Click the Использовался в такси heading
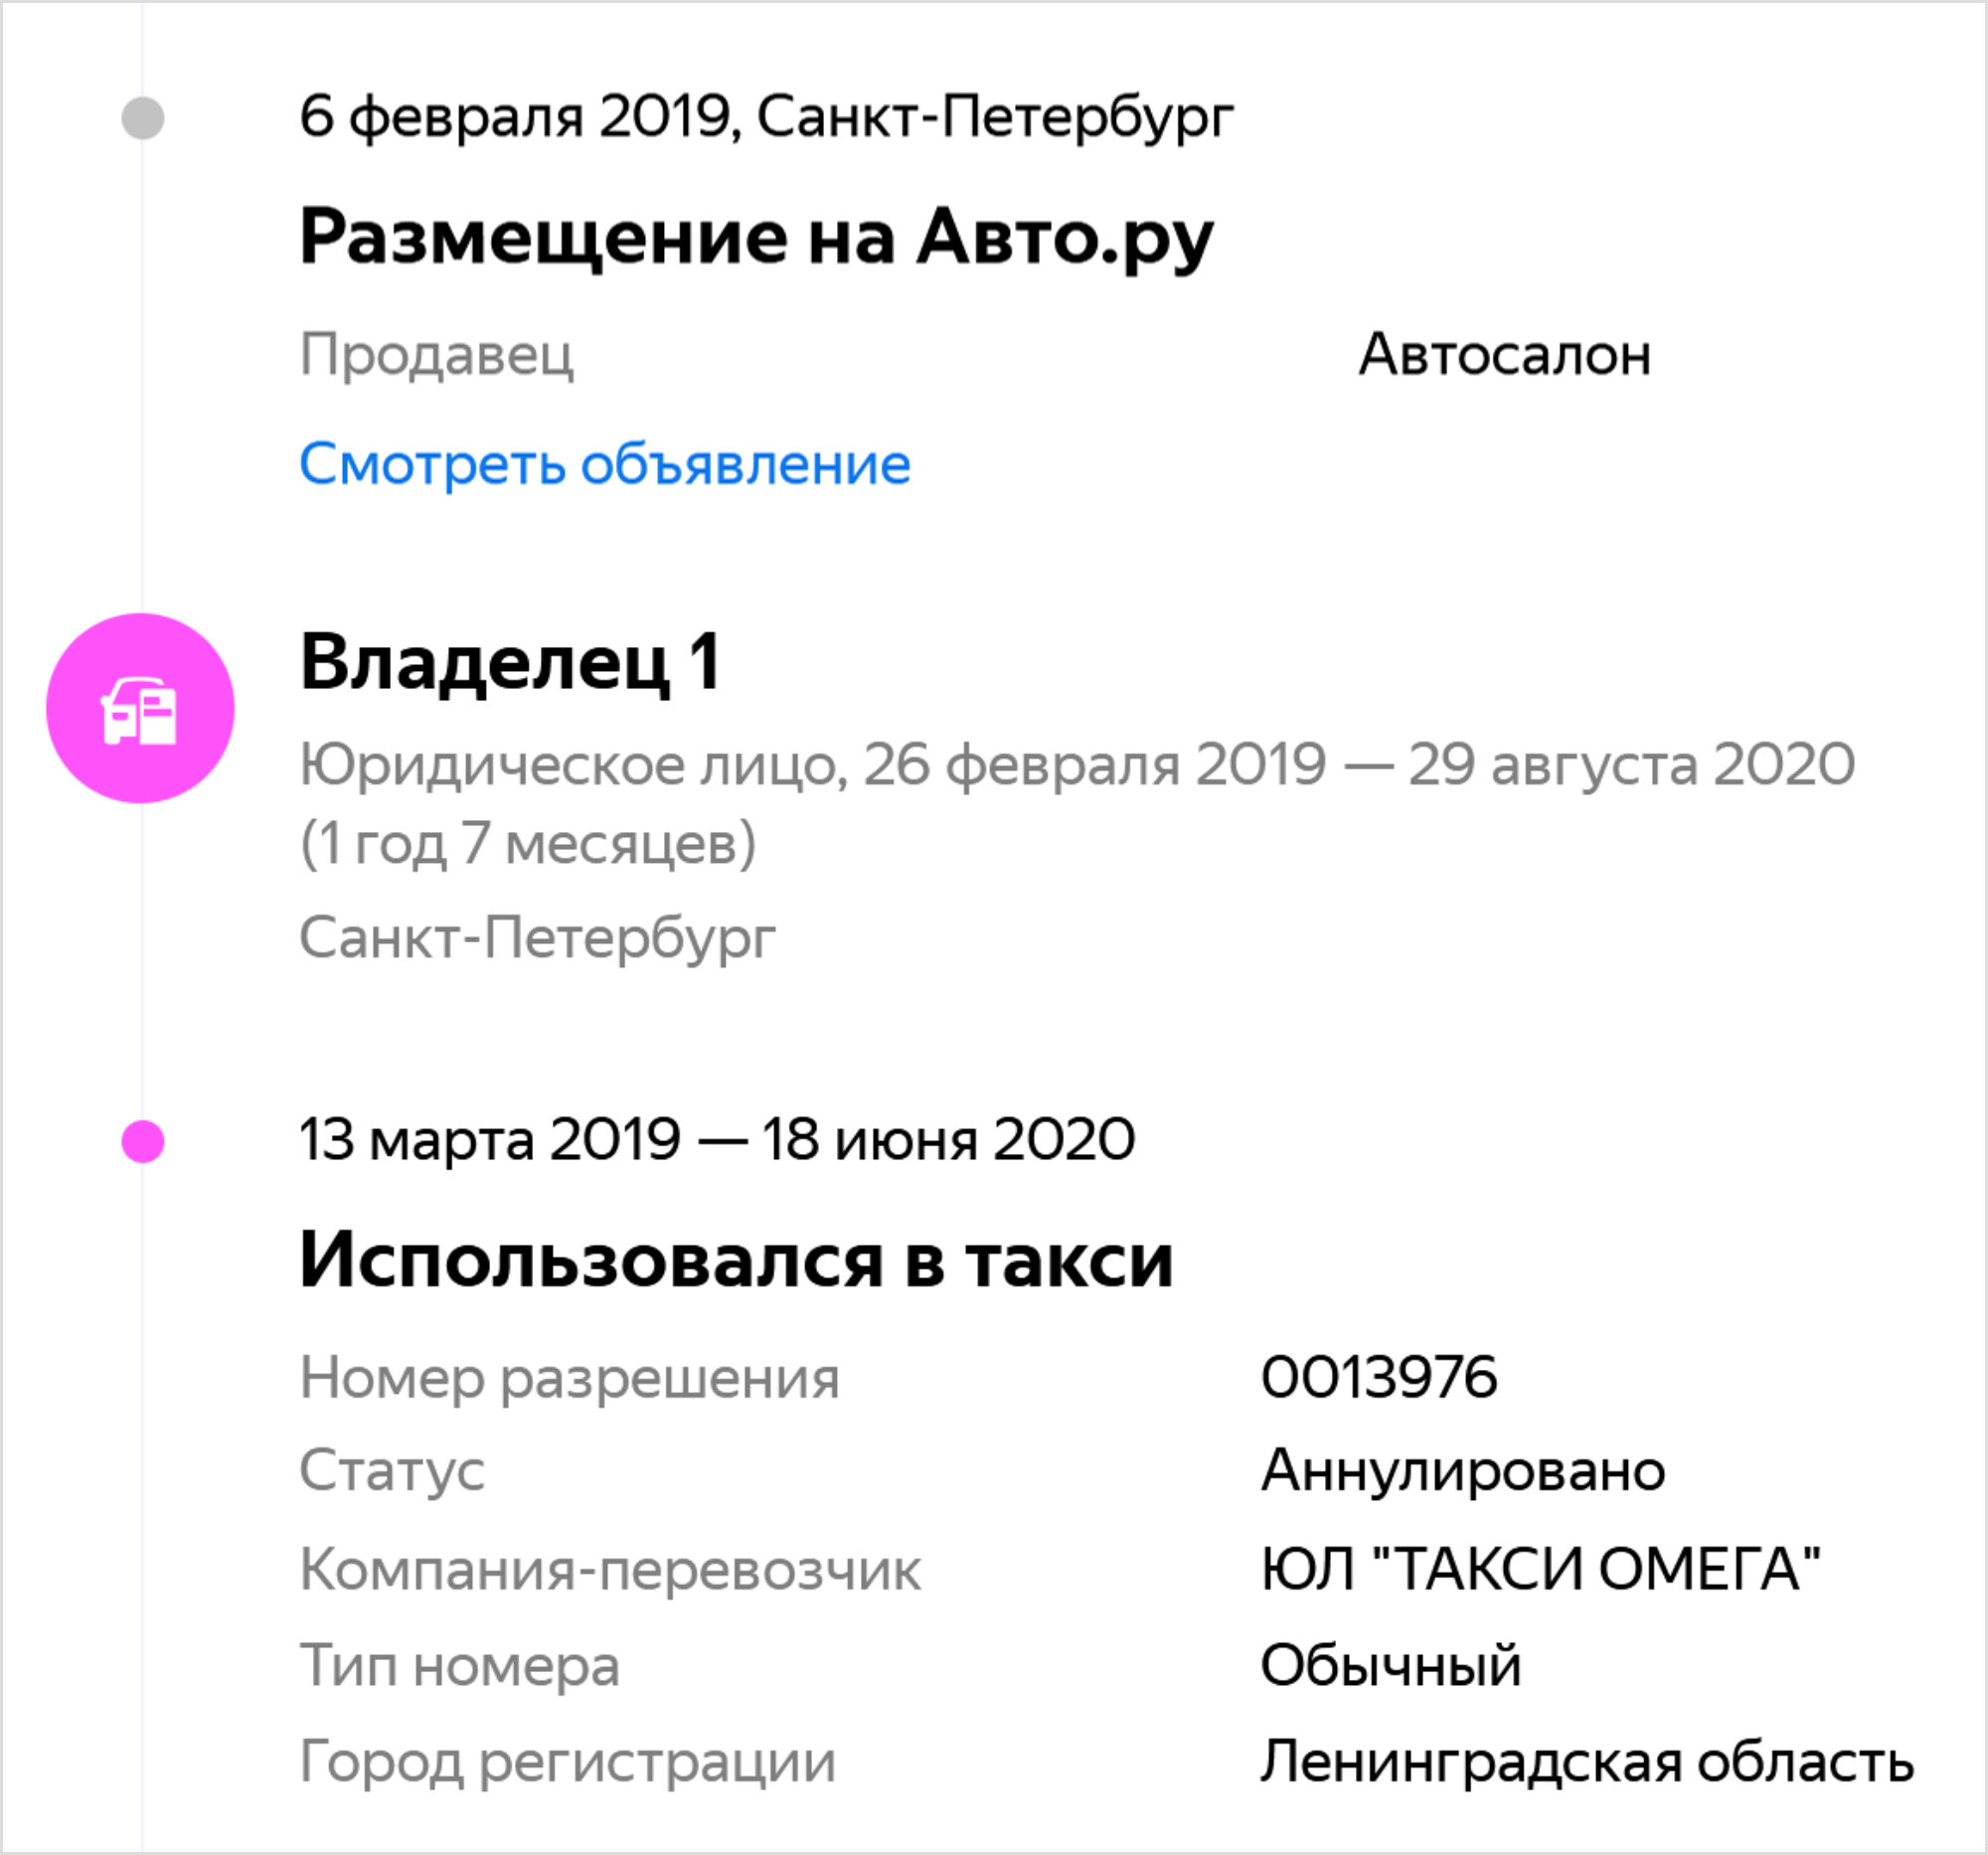This screenshot has width=1988, height=1855. [x=736, y=1260]
